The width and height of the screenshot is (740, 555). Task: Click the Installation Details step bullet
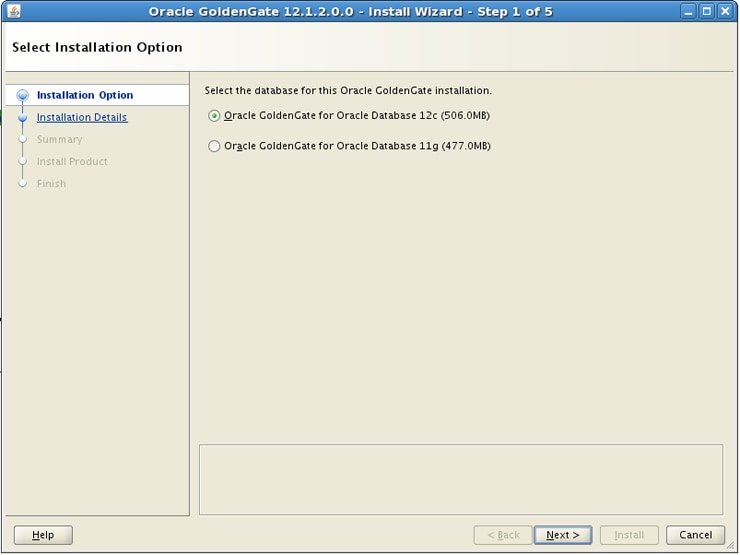[22, 118]
